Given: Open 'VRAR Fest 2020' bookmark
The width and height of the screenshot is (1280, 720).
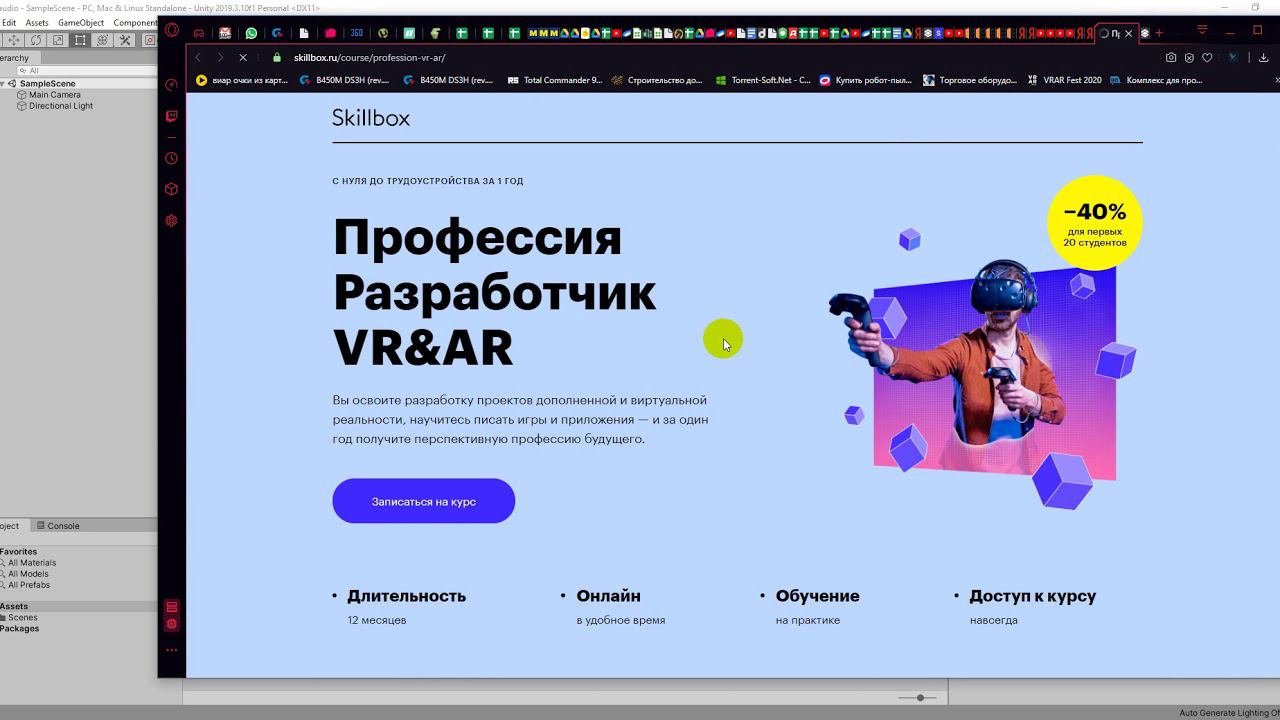Looking at the screenshot, I should click(x=1064, y=80).
